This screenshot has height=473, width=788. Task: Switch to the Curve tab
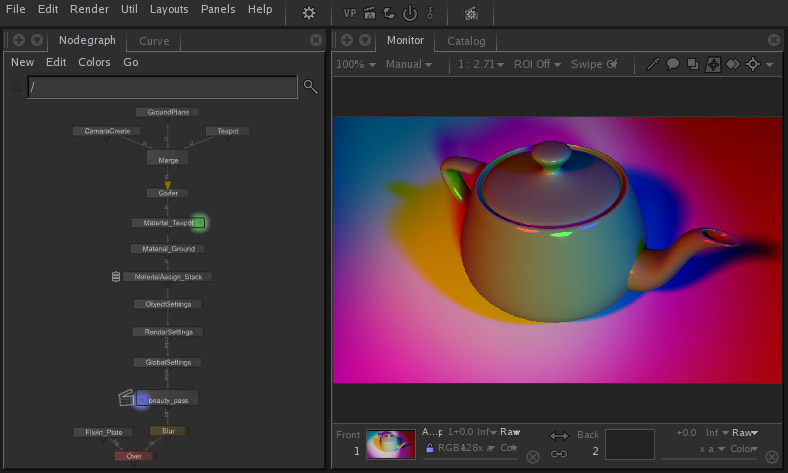[x=154, y=41]
